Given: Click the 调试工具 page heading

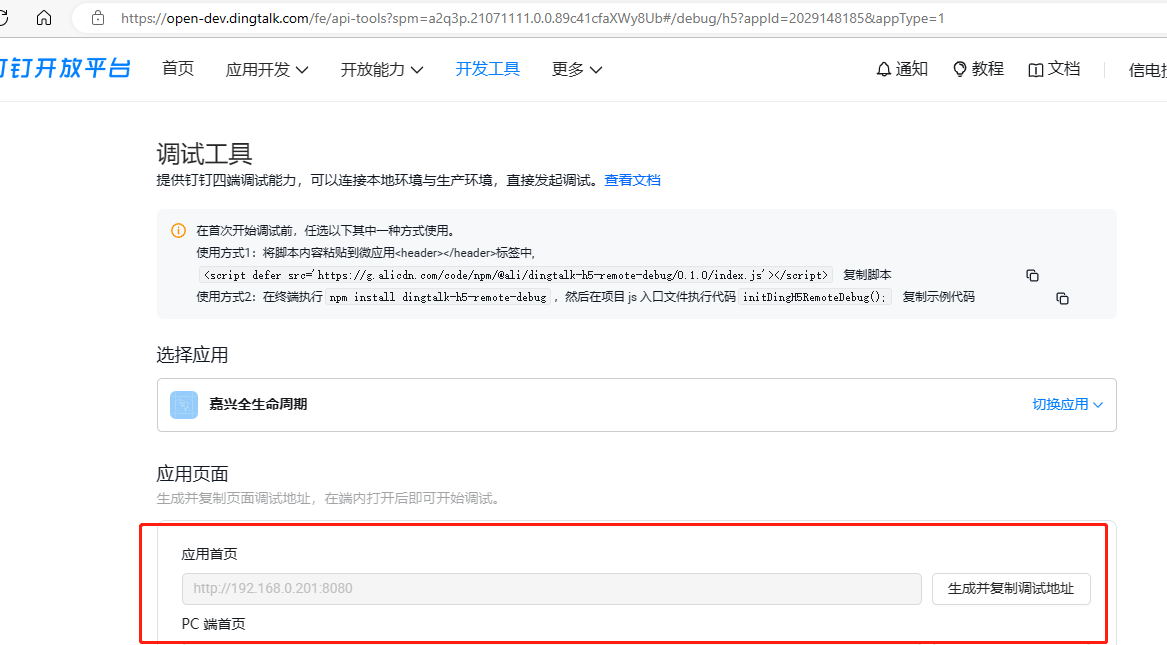Looking at the screenshot, I should 205,154.
